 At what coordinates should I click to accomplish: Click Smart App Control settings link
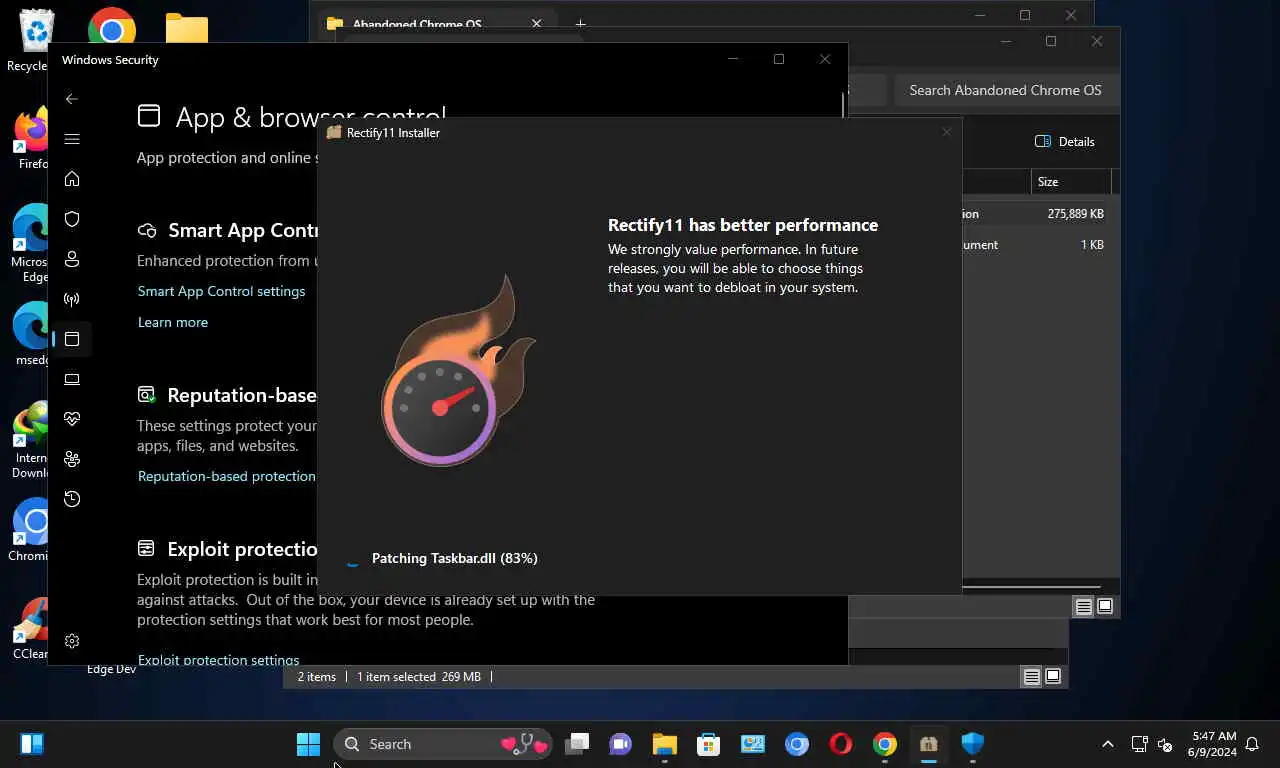[x=221, y=291]
